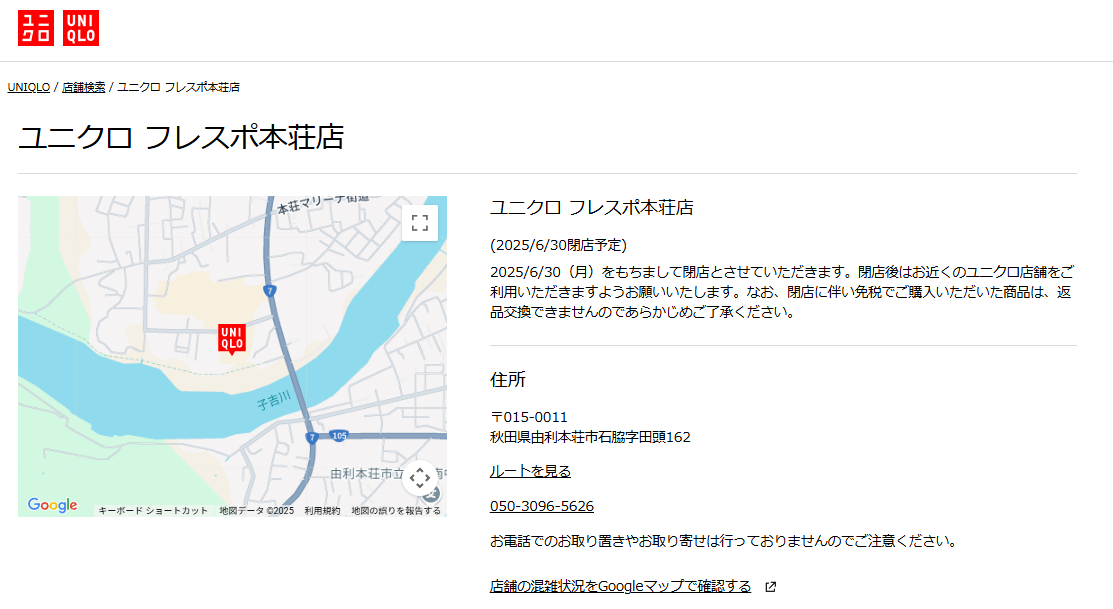Click the phone reservation notice text

(723, 541)
